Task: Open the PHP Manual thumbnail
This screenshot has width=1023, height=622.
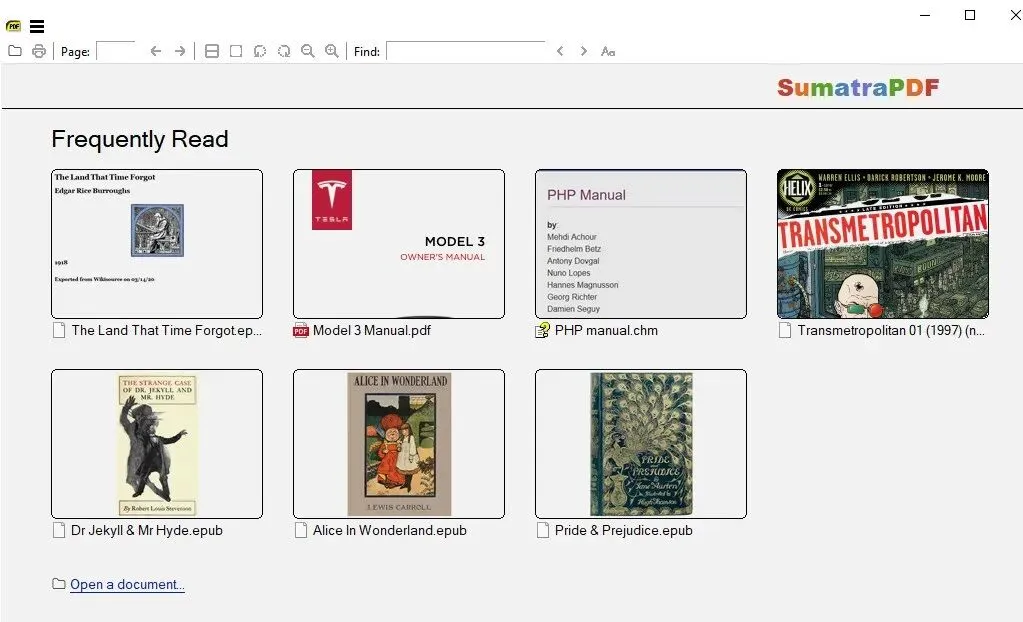Action: pyautogui.click(x=641, y=244)
